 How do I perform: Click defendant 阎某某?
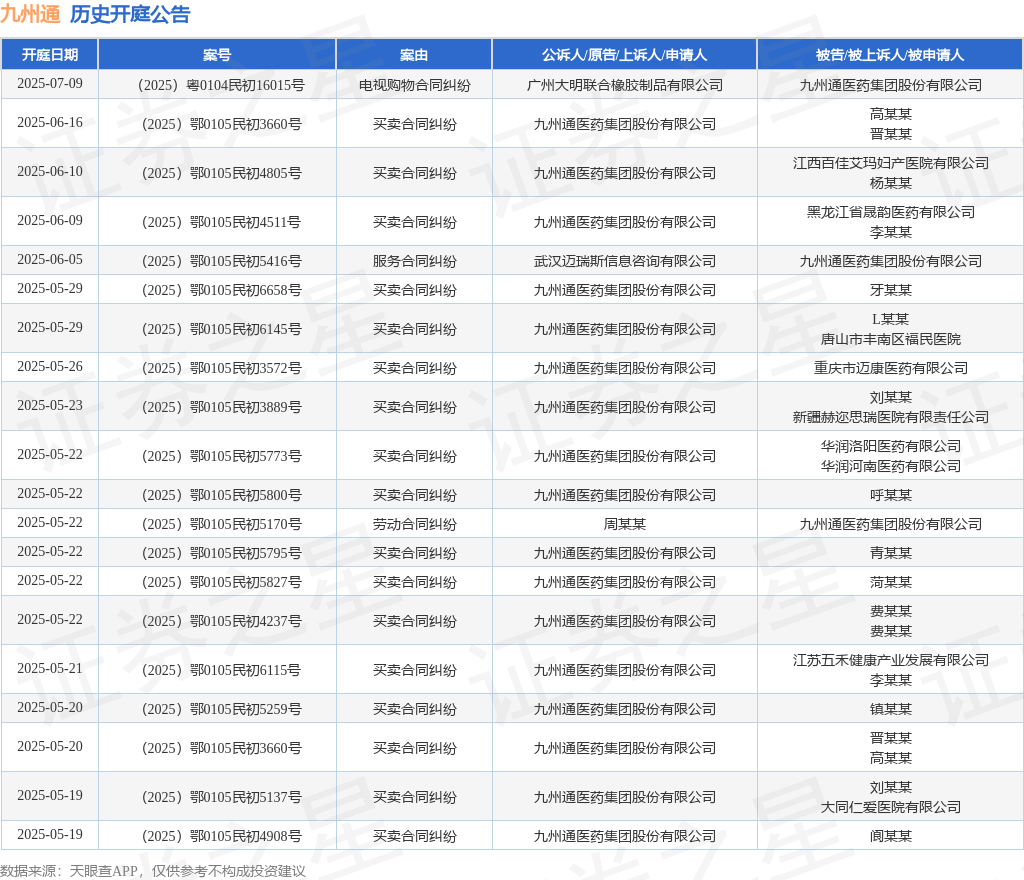pyautogui.click(x=891, y=836)
